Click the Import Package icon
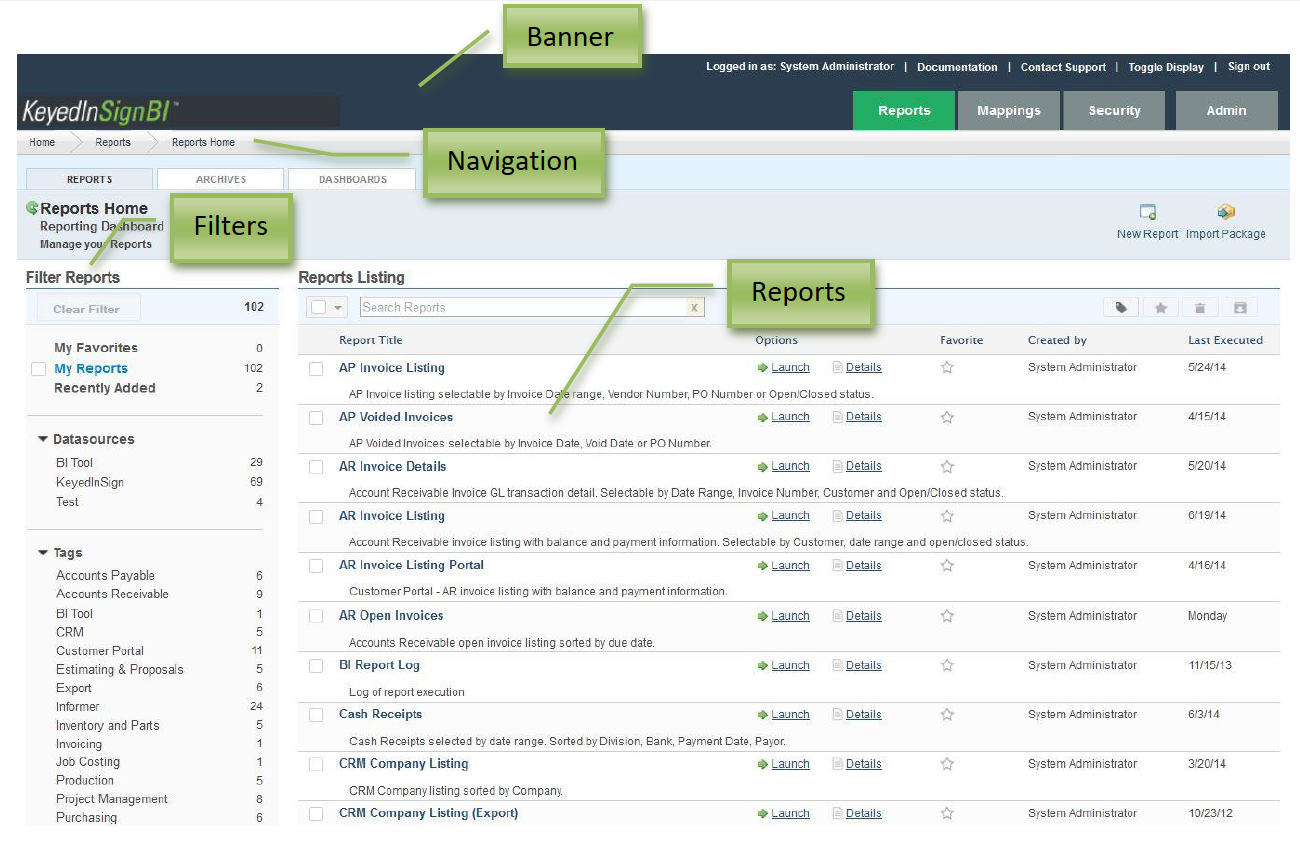1300x863 pixels. (1226, 213)
